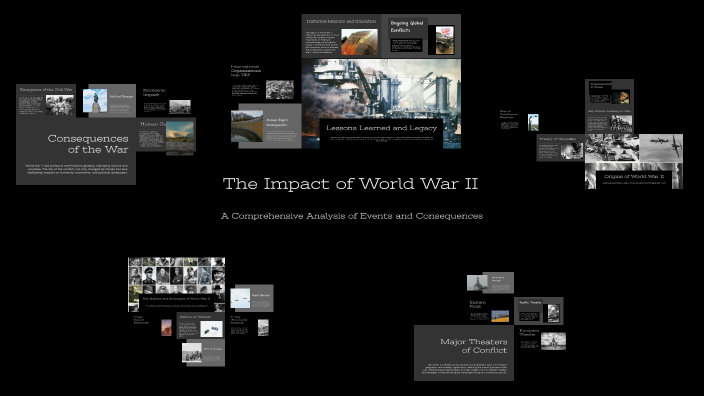Open the Battle of Britain slide
704x396 pixels.
click(200, 326)
